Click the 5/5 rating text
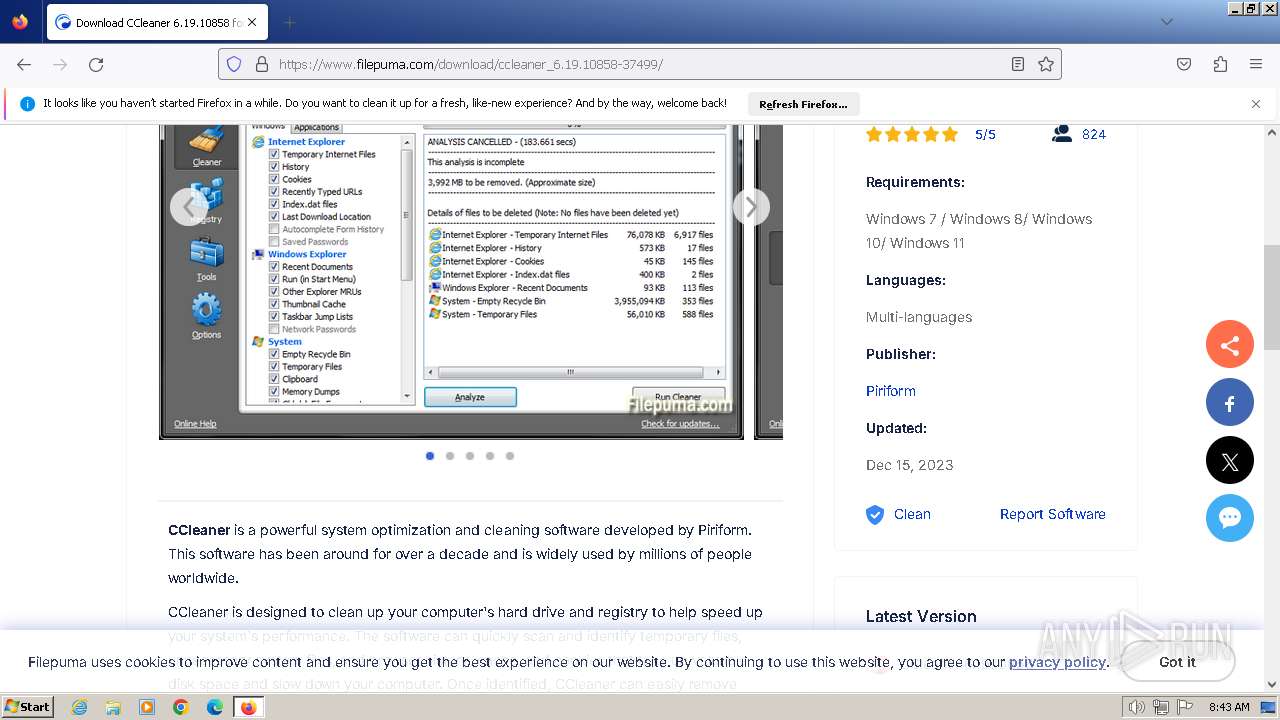Viewport: 1280px width, 720px height. click(985, 134)
